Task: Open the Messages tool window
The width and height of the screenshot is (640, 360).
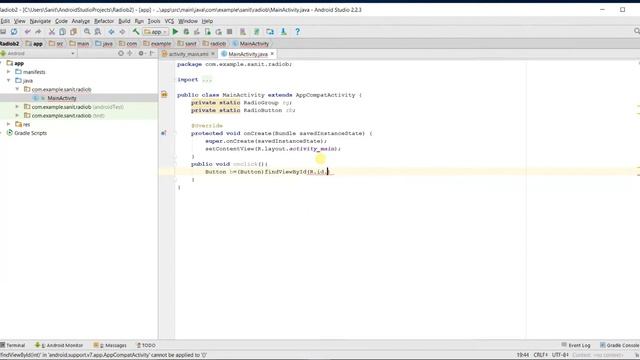Action: (110, 345)
